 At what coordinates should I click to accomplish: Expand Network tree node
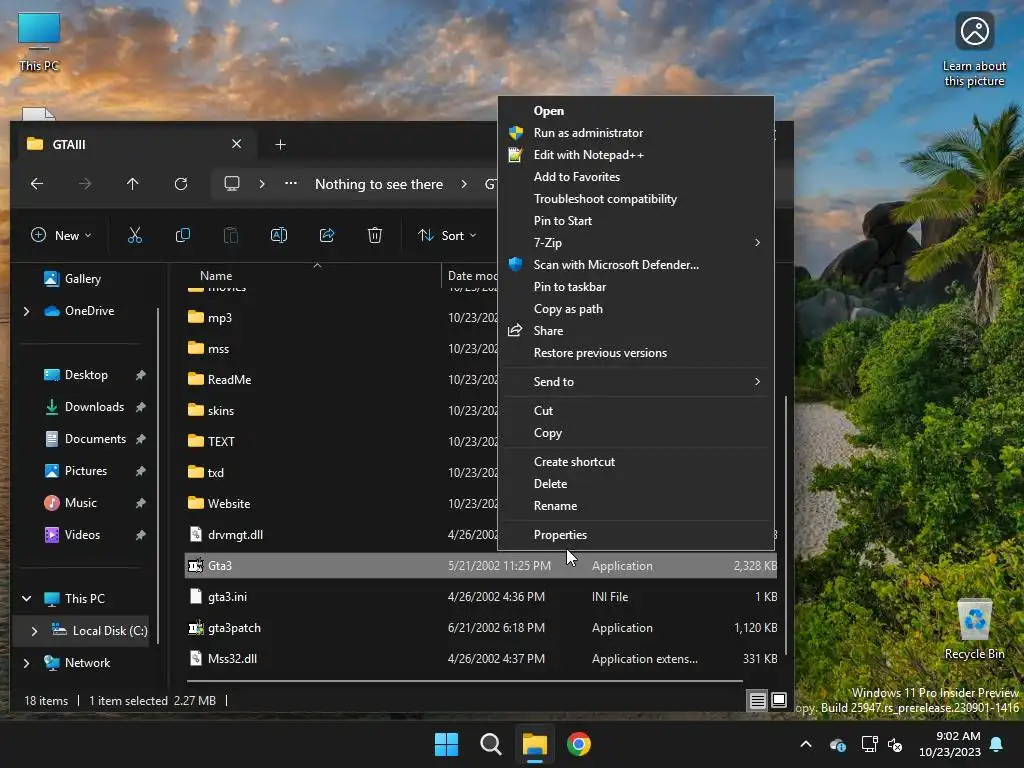point(26,663)
